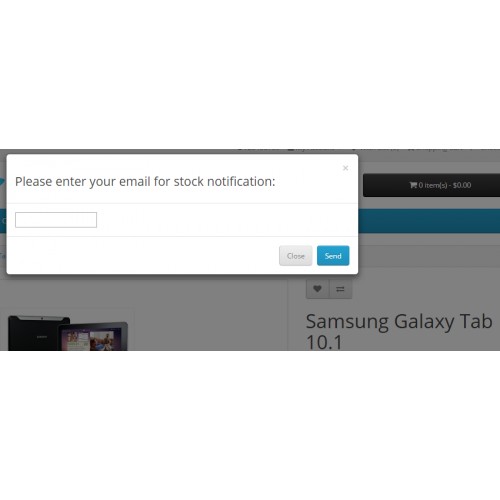The width and height of the screenshot is (500, 500).
Task: Select the compare arrows icon
Action: click(x=340, y=289)
